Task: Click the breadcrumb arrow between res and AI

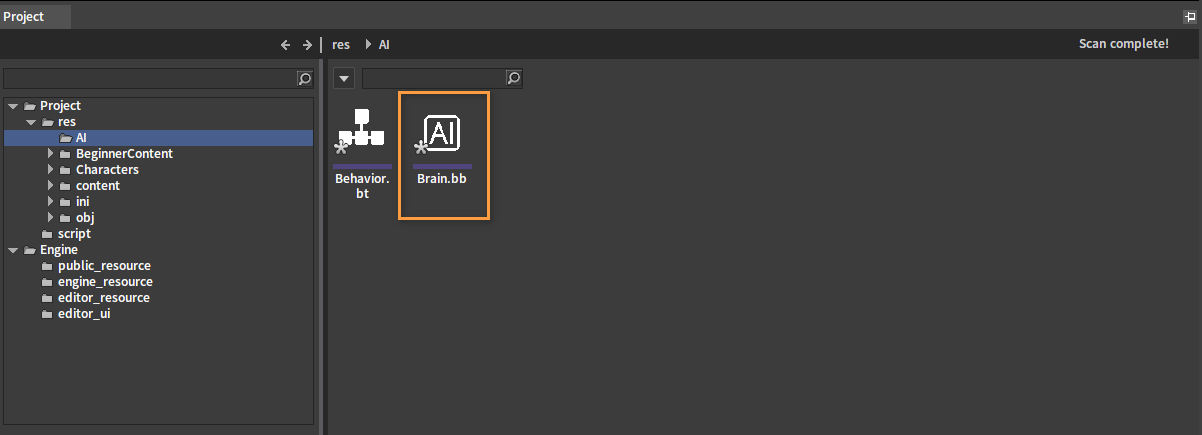Action: (x=367, y=45)
